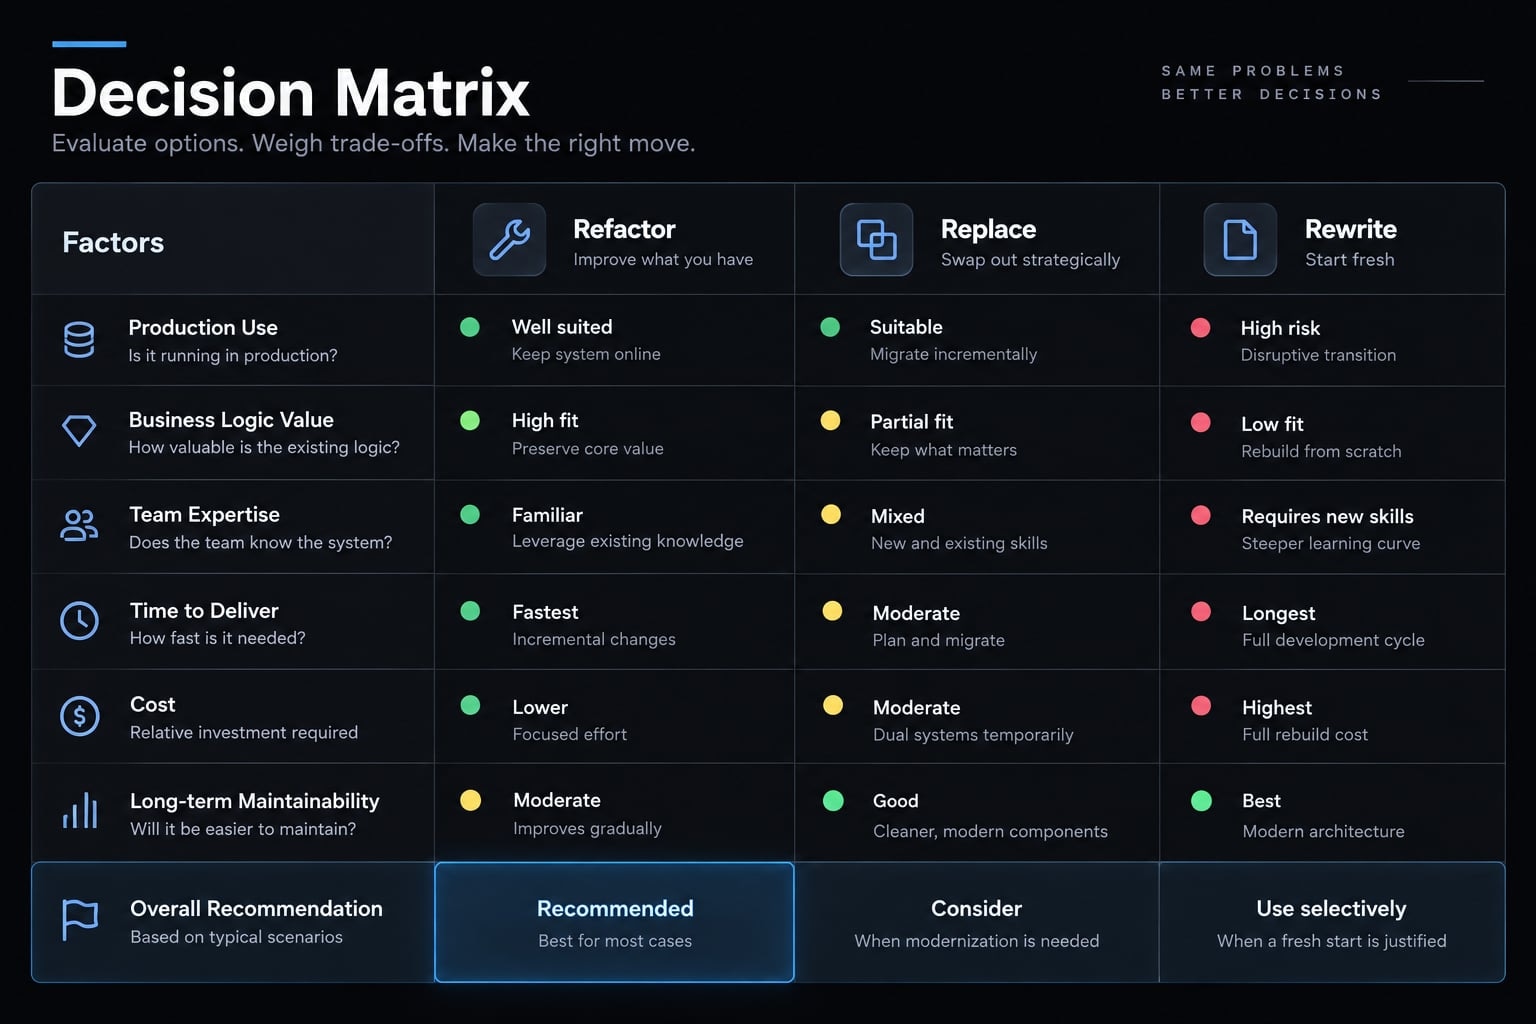Click the overlapping squares icon beside Replace
This screenshot has width=1536, height=1024.
(877, 240)
